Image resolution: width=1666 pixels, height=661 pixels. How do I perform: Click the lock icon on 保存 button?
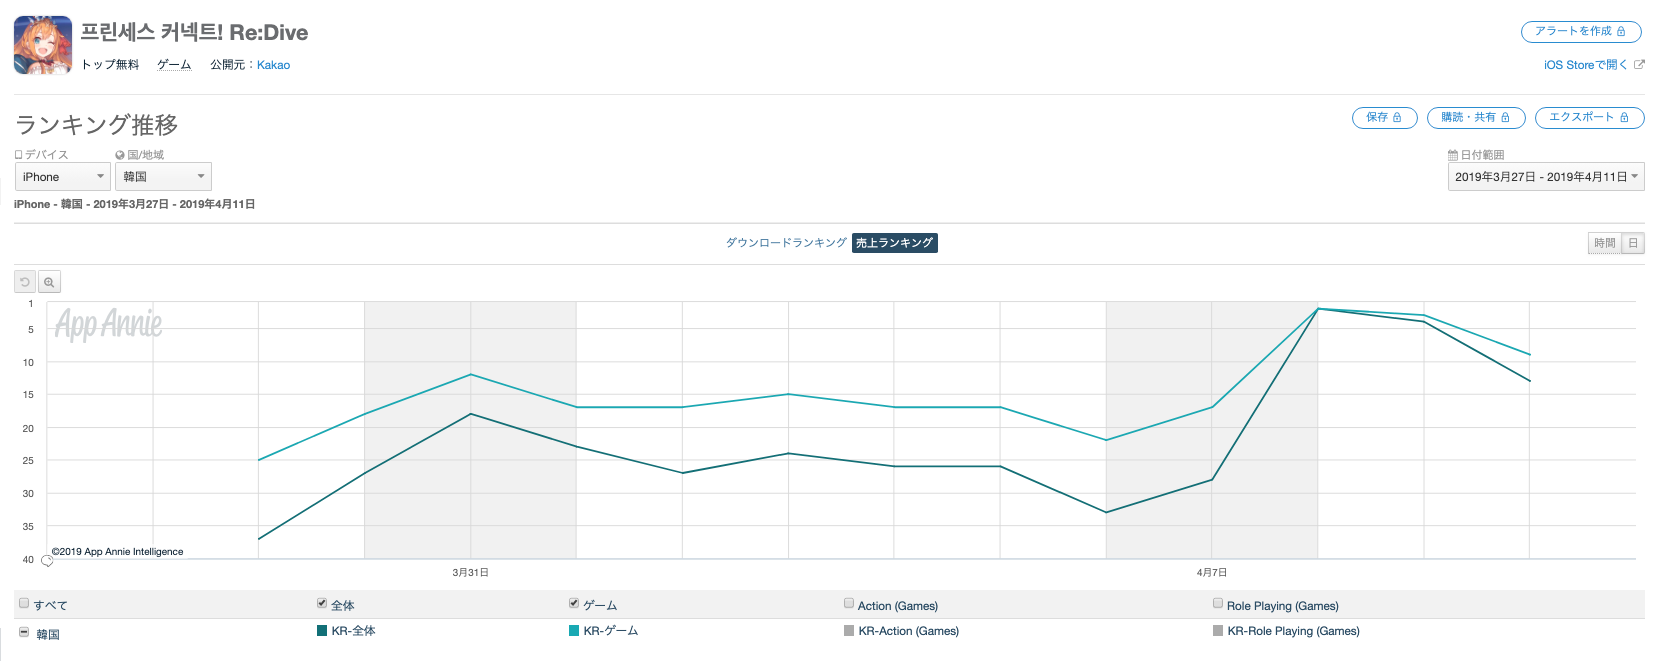(1397, 118)
